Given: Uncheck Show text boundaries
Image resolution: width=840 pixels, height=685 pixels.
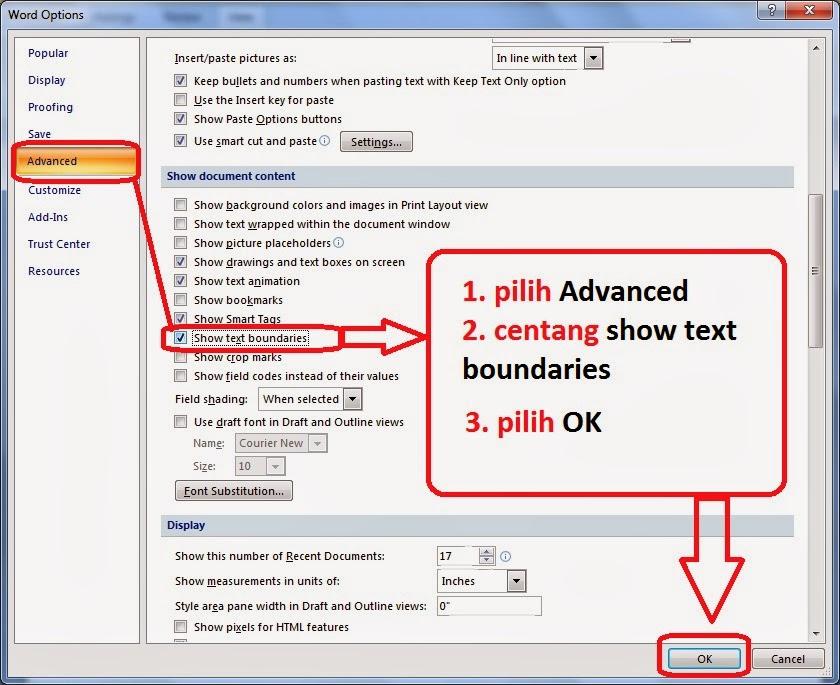Looking at the screenshot, I should pyautogui.click(x=181, y=338).
